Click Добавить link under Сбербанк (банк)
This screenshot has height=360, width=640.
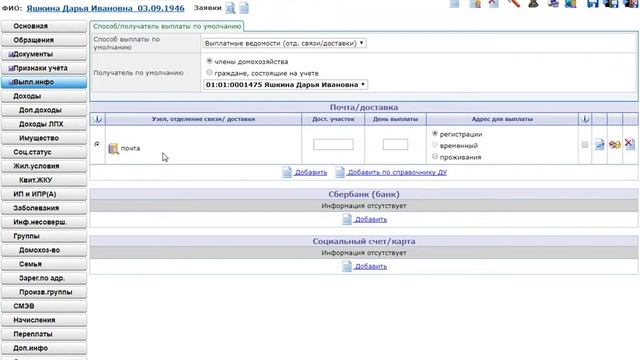point(371,220)
